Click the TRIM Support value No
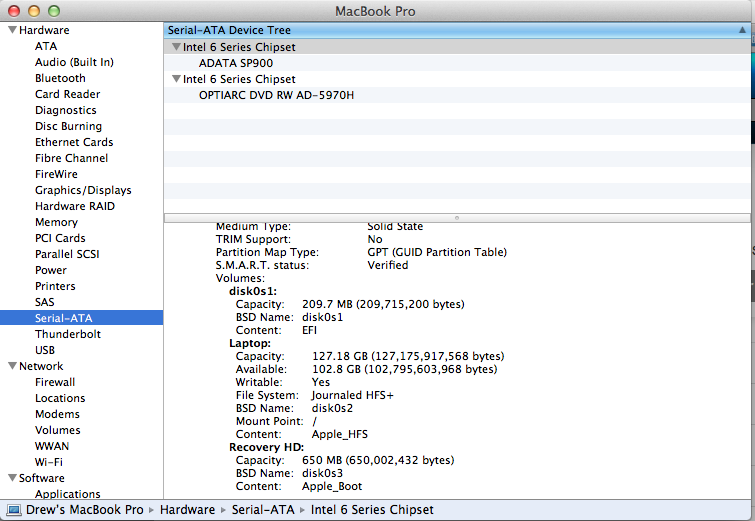The image size is (755, 521). 375,239
